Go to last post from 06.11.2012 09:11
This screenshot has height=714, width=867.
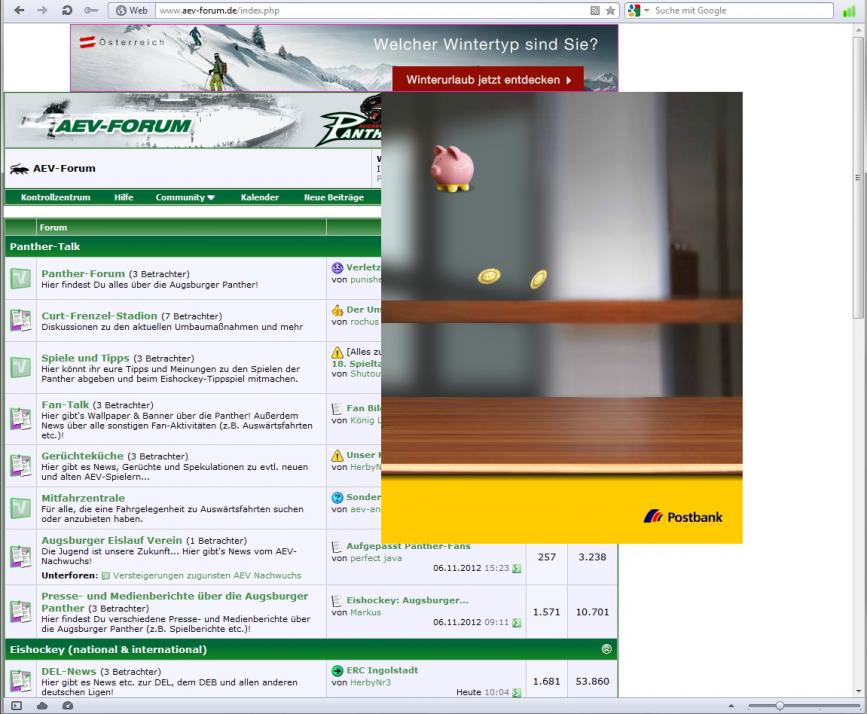516,623
